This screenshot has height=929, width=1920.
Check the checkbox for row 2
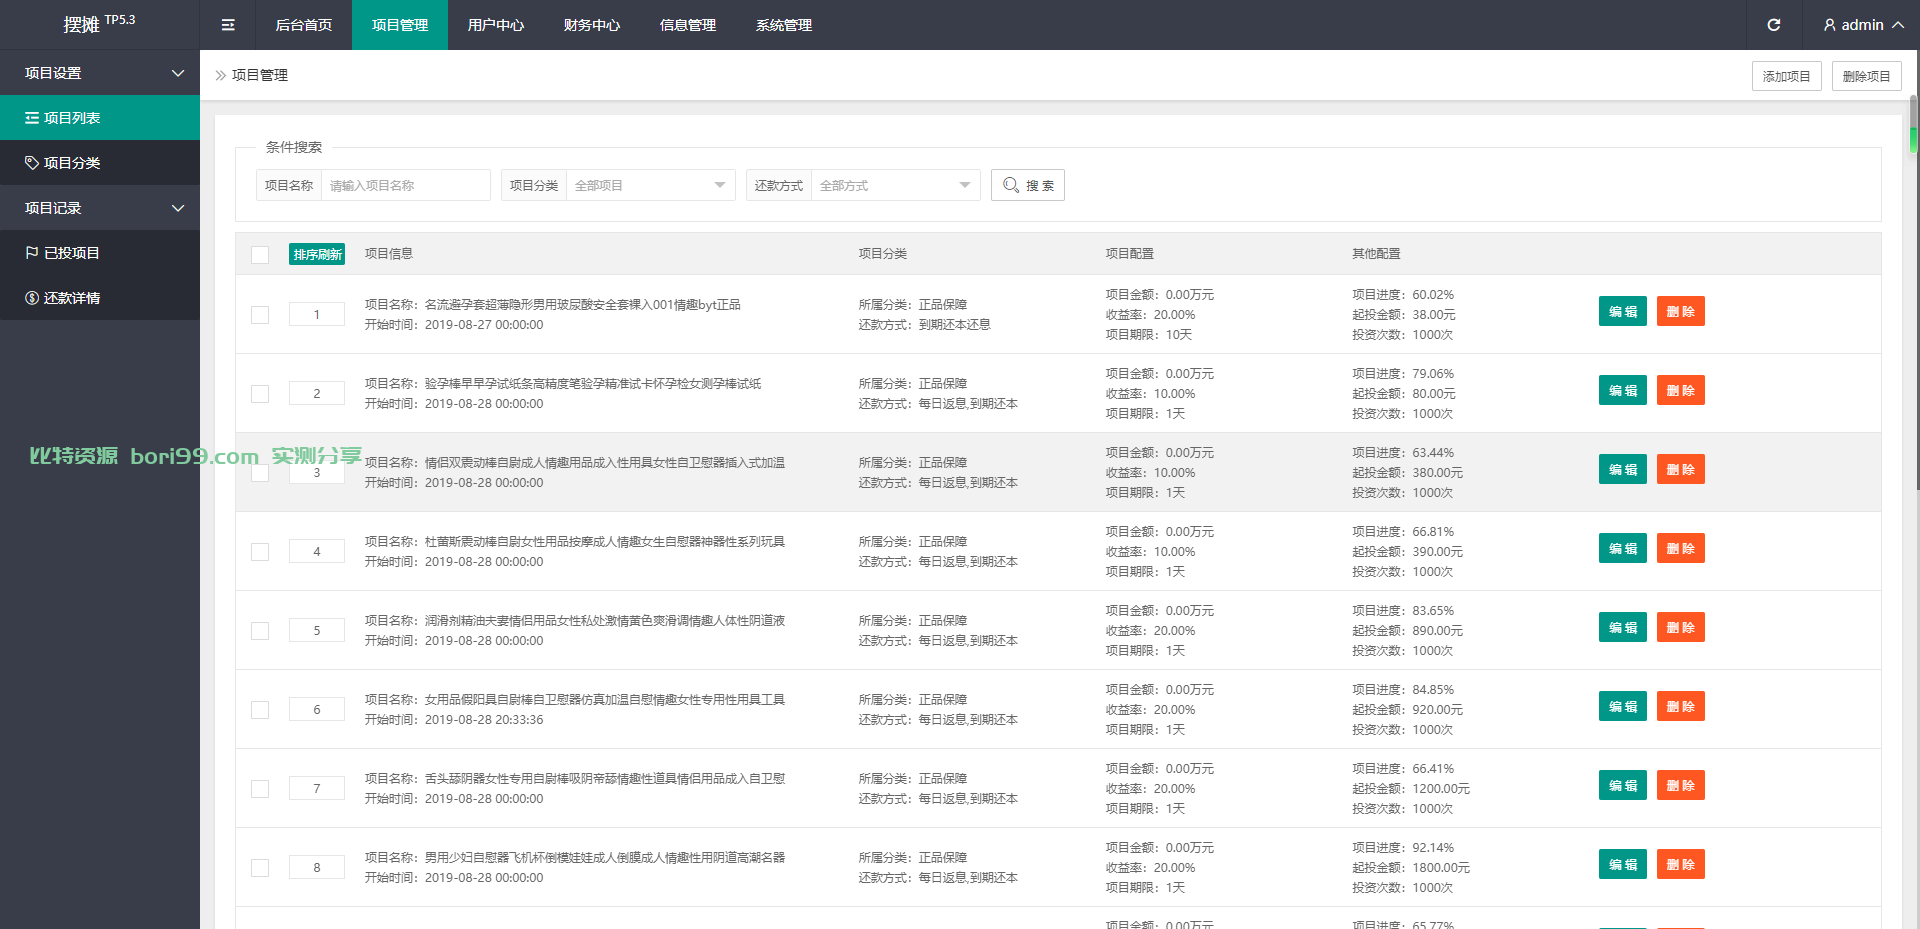pos(260,394)
